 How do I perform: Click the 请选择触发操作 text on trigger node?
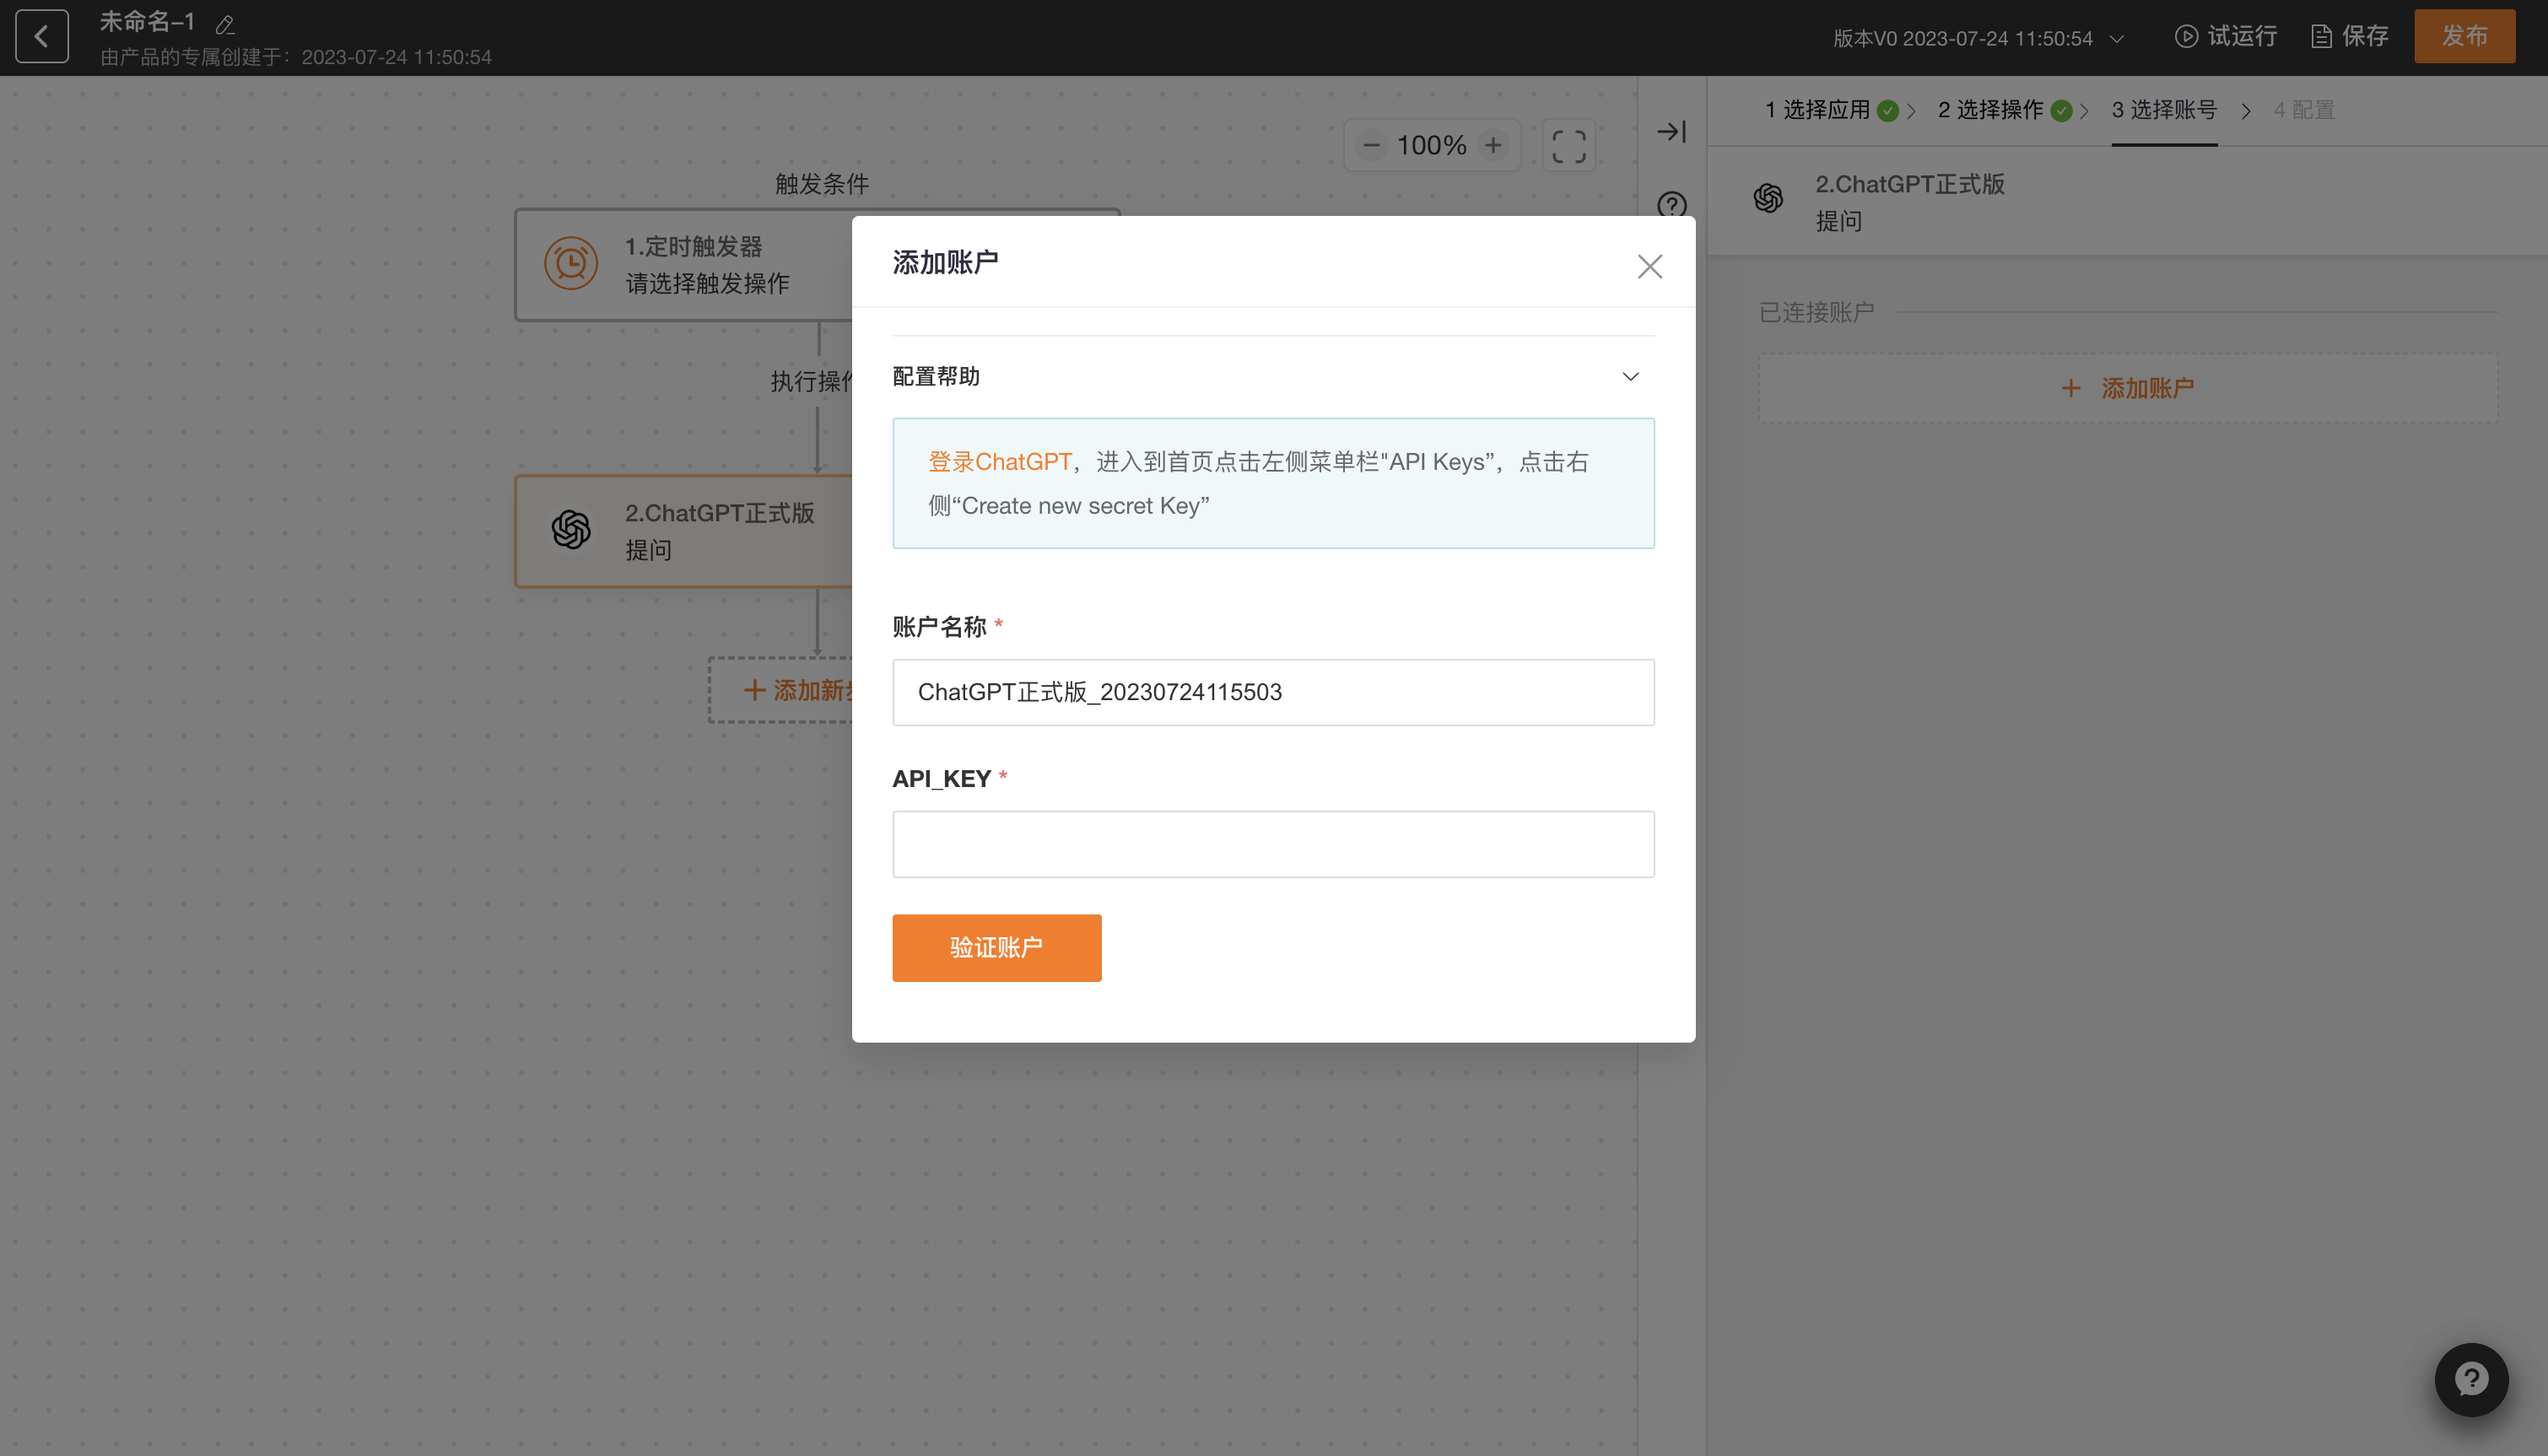(707, 284)
